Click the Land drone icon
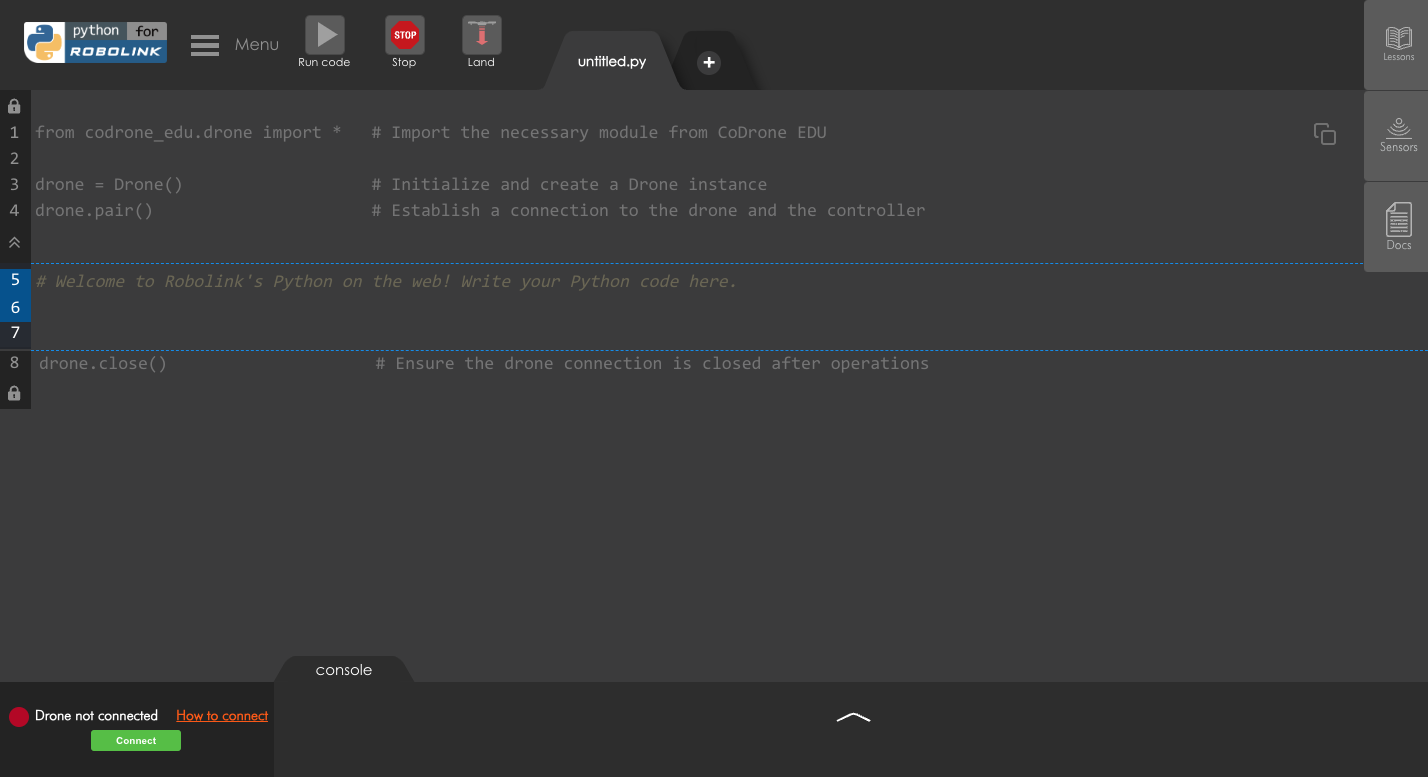Screen dimensions: 1428x777 (x=481, y=36)
